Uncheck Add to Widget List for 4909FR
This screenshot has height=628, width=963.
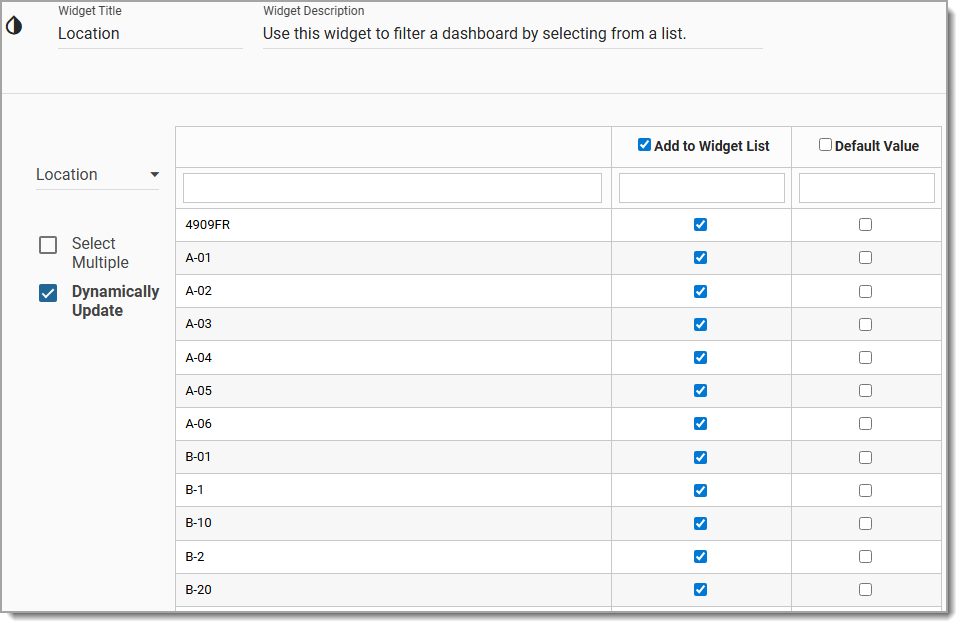700,224
